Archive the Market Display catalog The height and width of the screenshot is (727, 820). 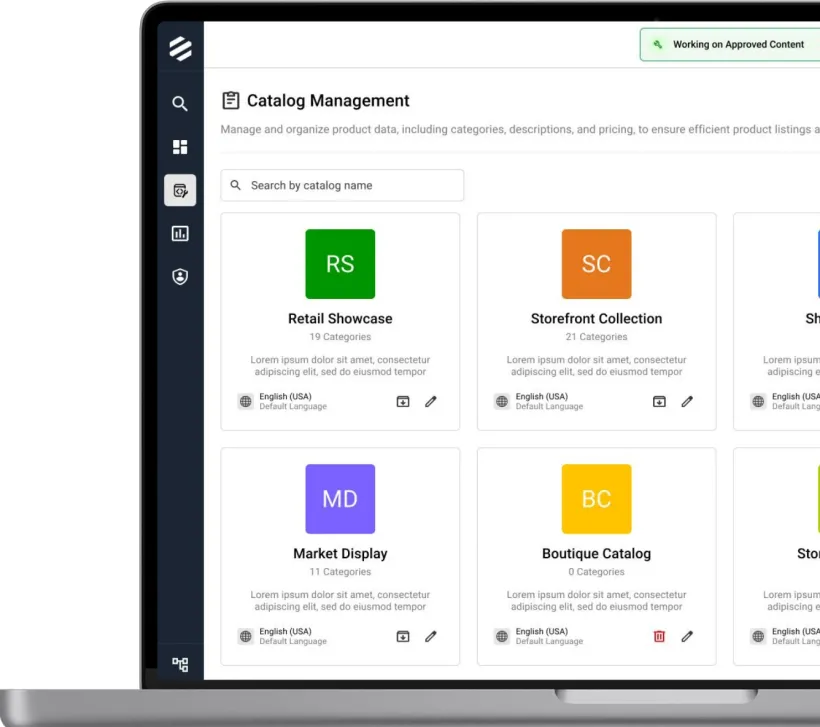click(x=403, y=636)
